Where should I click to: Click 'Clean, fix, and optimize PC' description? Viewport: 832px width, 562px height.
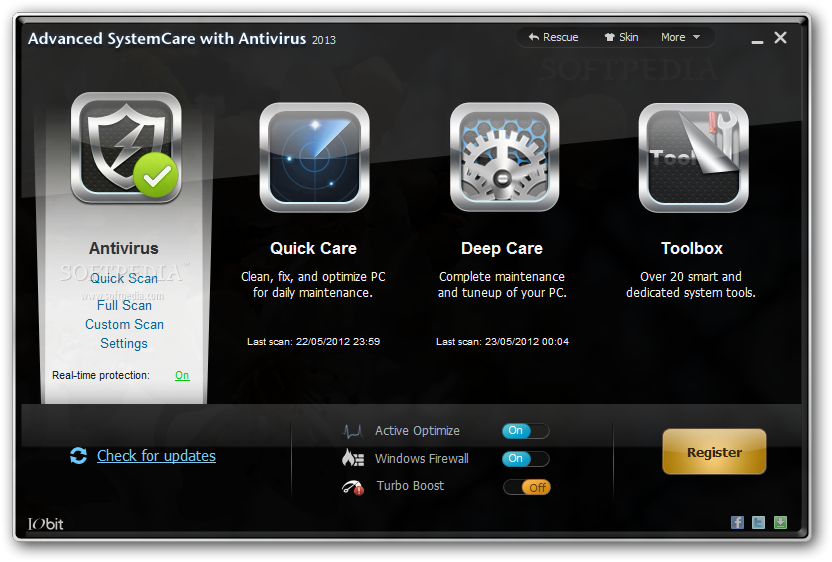pyautogui.click(x=313, y=284)
